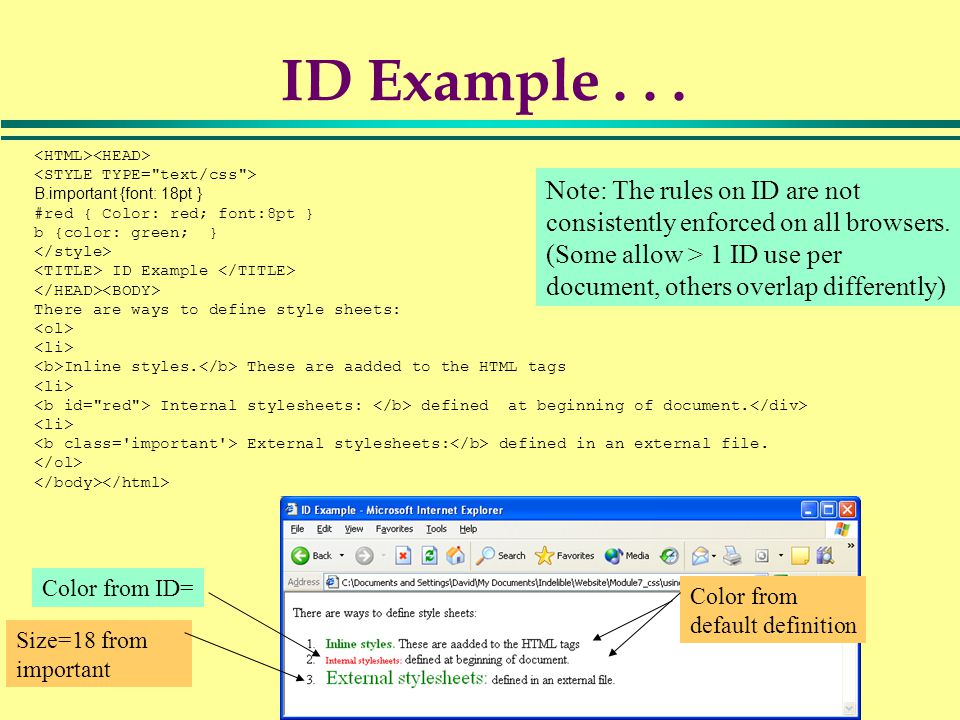Click the Refresh page icon

point(429,555)
